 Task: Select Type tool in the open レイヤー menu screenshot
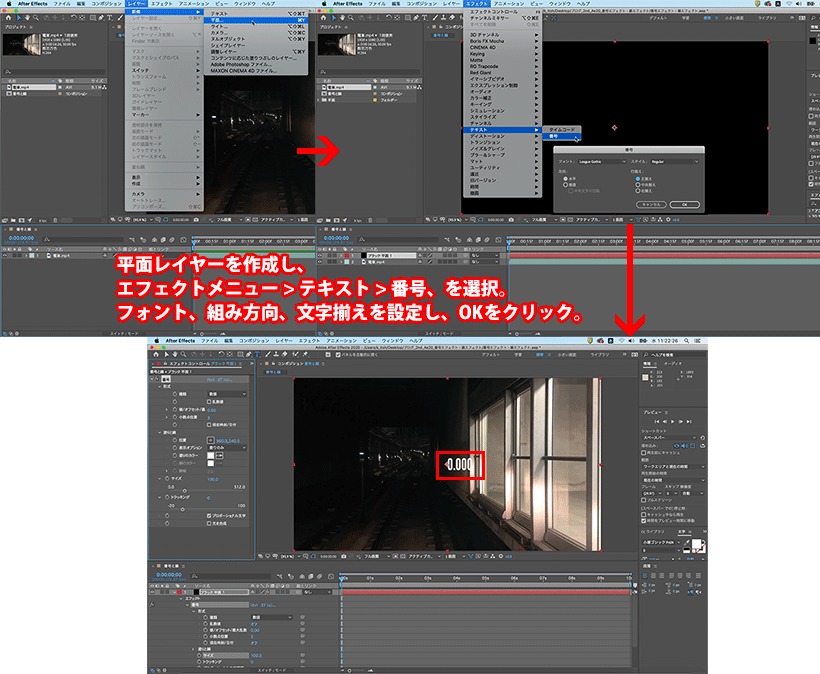[x=109, y=18]
